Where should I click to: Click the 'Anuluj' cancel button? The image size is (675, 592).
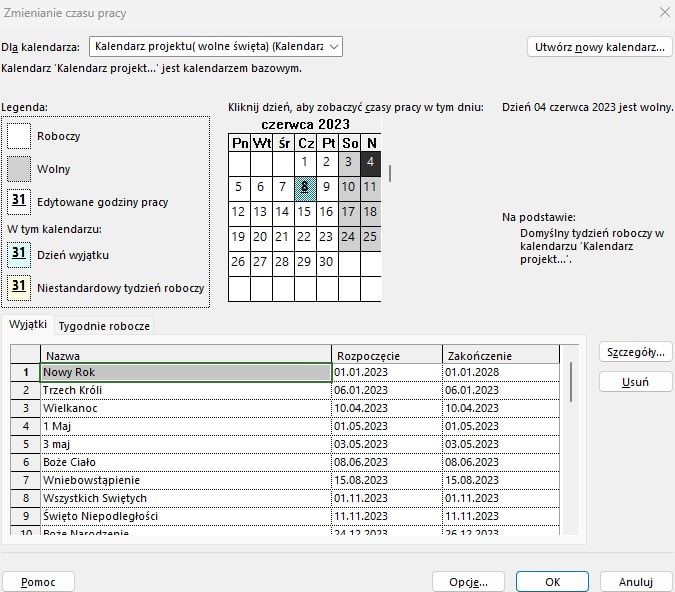click(635, 581)
